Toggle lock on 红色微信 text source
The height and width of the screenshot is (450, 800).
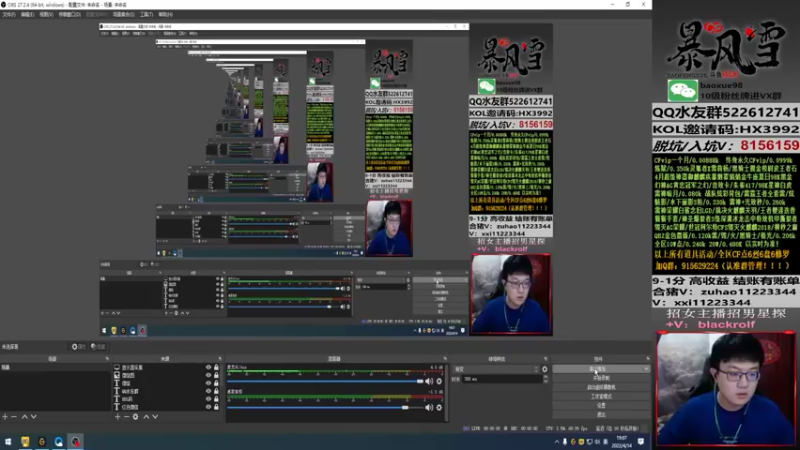(x=216, y=407)
